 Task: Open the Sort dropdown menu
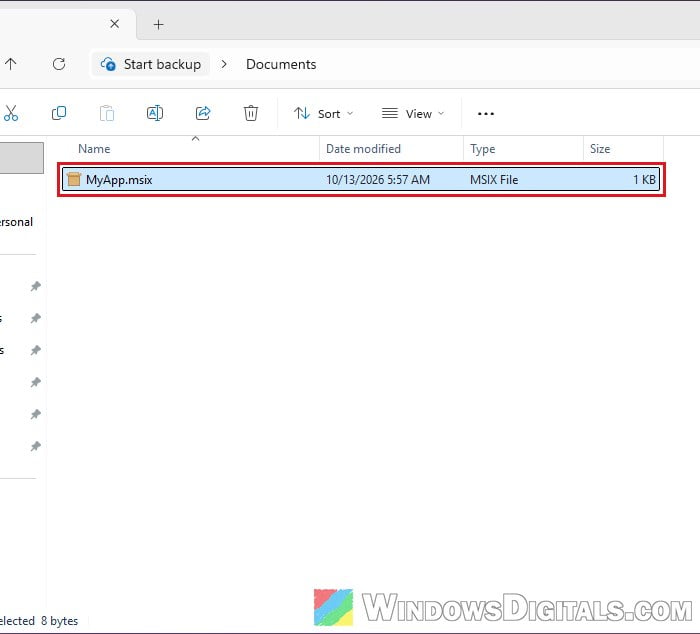(x=324, y=114)
